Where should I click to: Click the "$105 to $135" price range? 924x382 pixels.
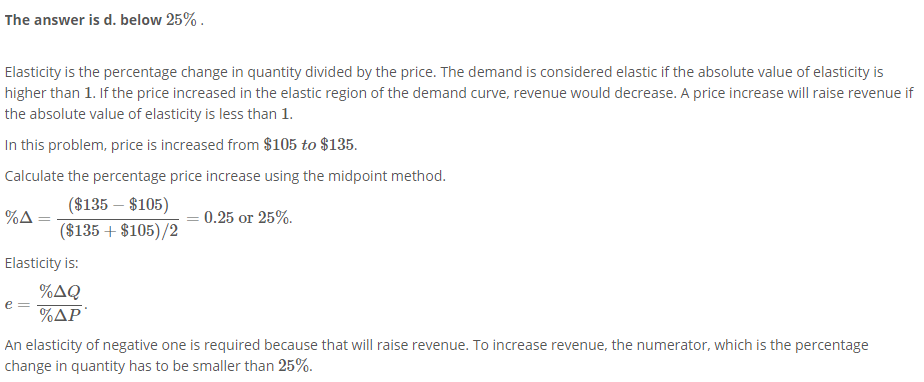pos(310,145)
